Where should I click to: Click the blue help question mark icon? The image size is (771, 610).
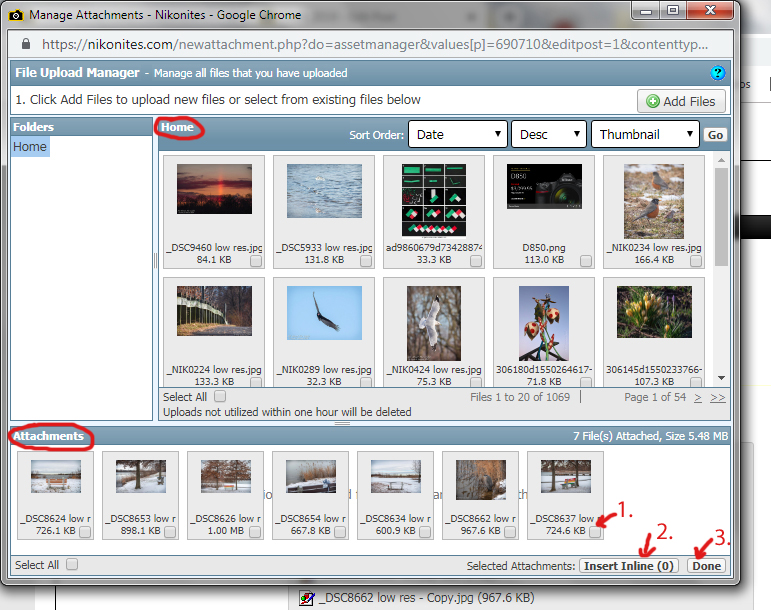pos(717,73)
